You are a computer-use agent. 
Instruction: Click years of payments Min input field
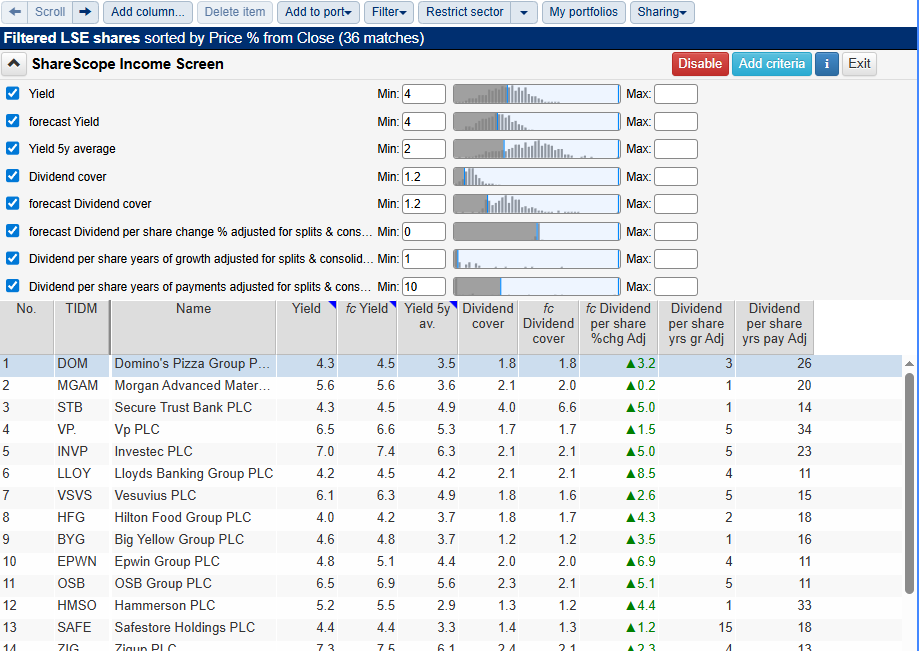point(424,286)
